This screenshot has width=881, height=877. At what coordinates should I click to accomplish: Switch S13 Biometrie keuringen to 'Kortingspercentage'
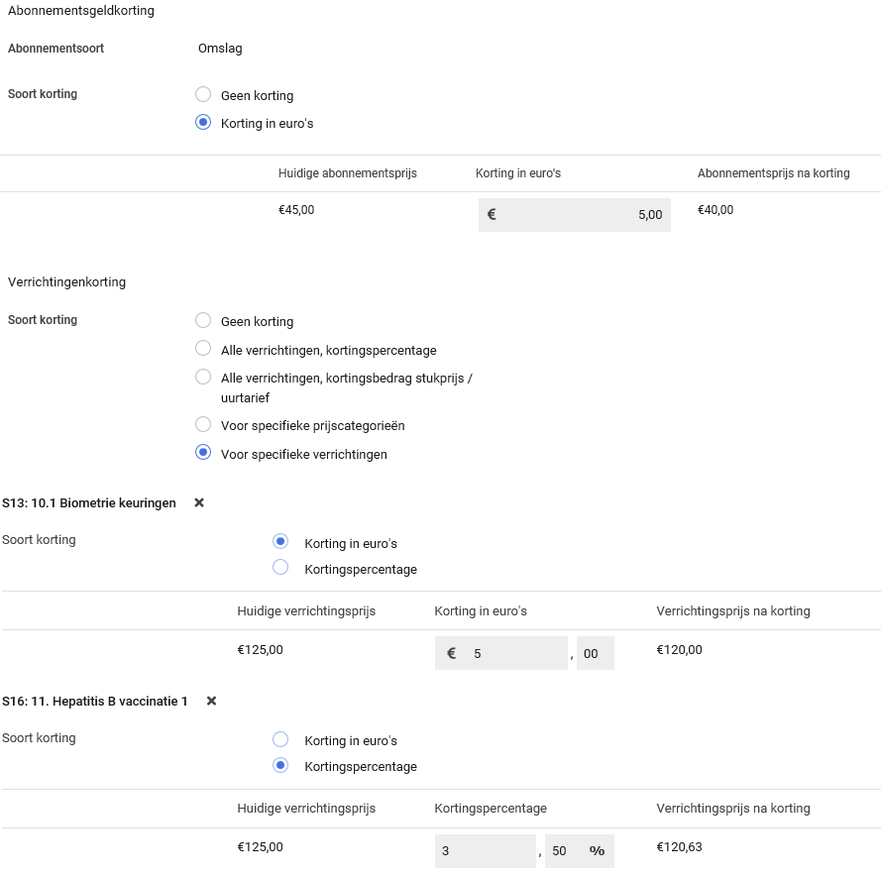(x=281, y=568)
